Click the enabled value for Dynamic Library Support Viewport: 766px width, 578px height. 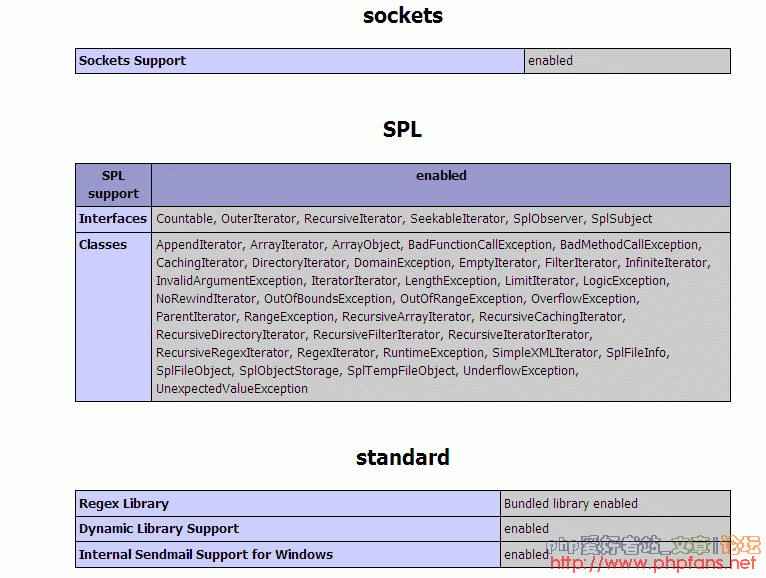tap(526, 529)
